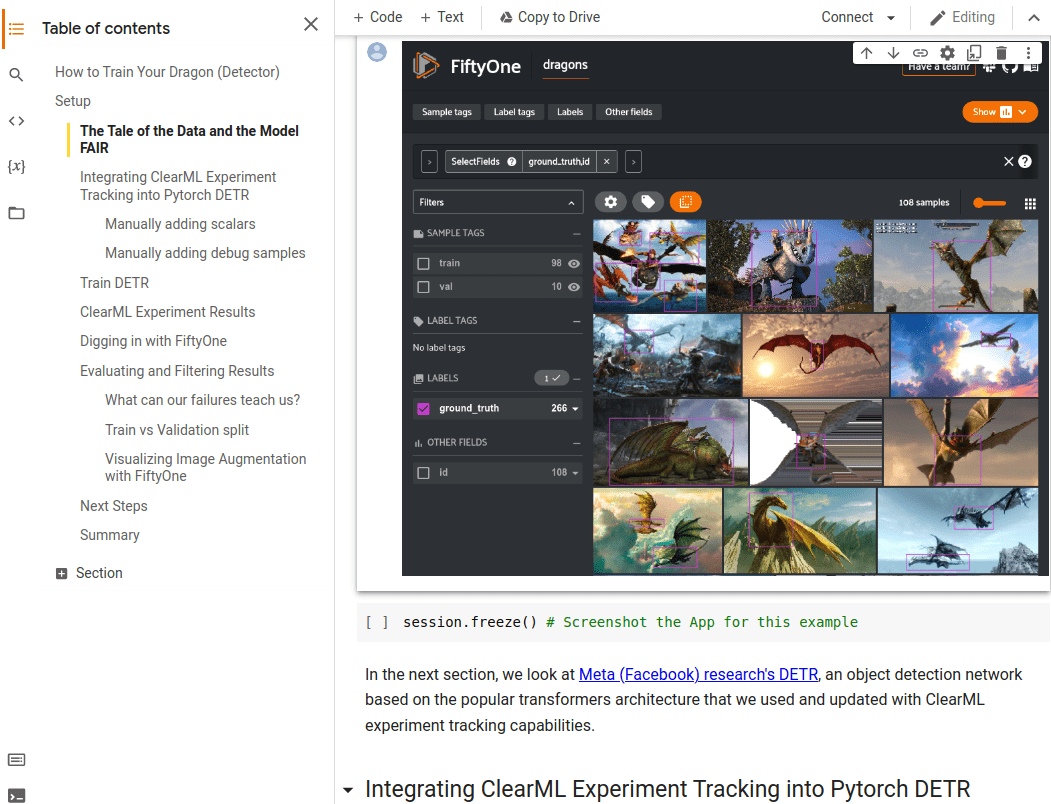Open the Connect runtime dropdown arrow
This screenshot has width=1051, height=804.
[x=891, y=18]
